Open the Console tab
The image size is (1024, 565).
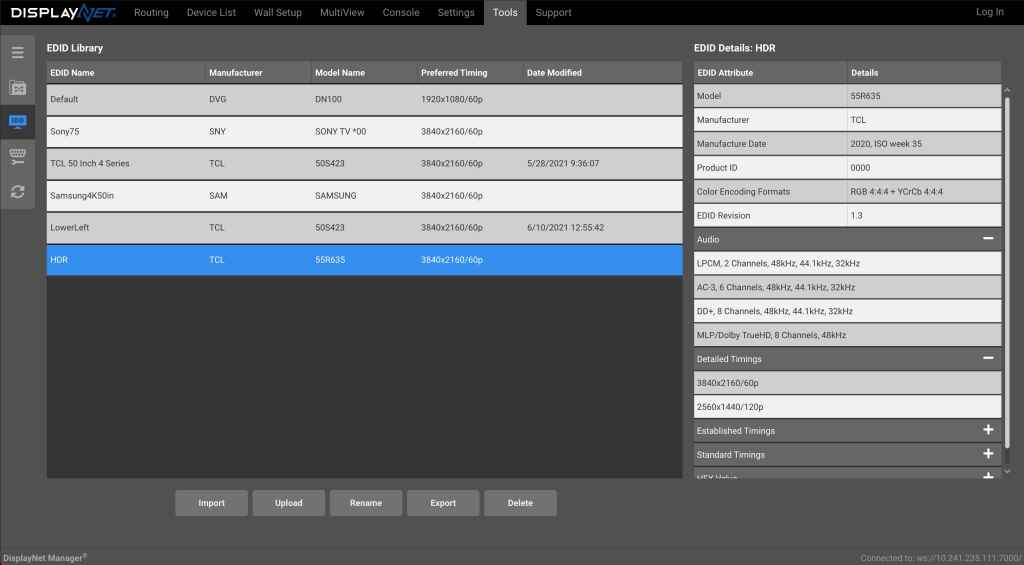pyautogui.click(x=401, y=12)
